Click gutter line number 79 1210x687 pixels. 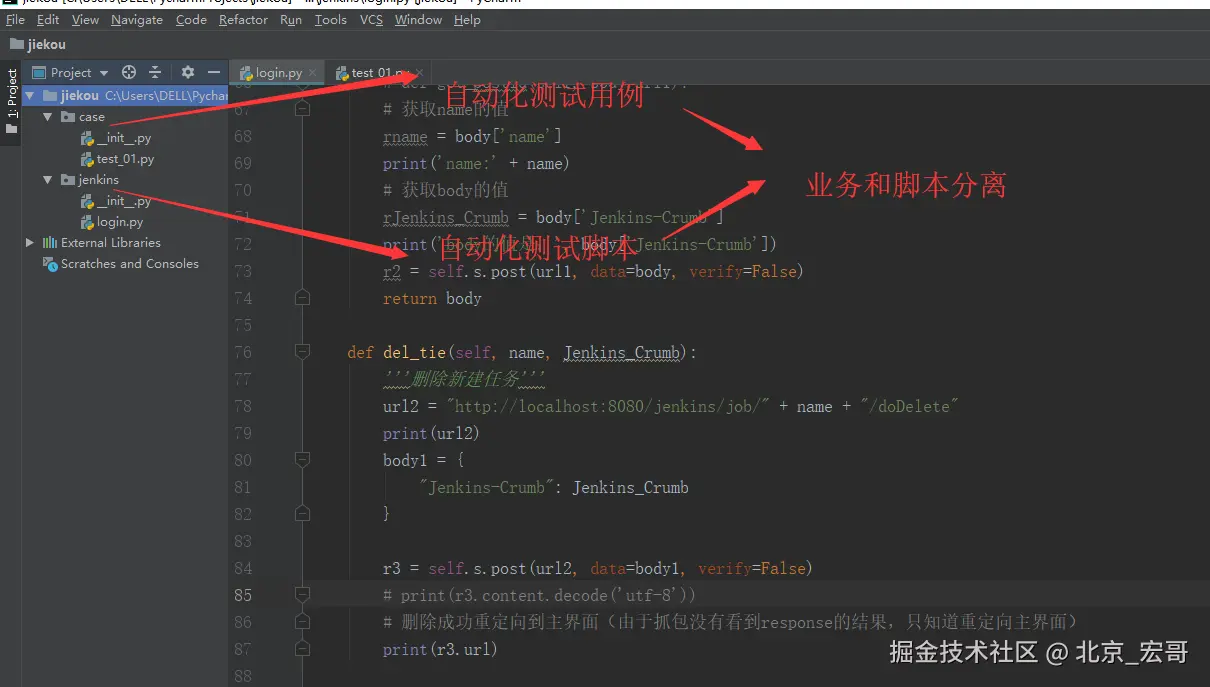pos(243,433)
